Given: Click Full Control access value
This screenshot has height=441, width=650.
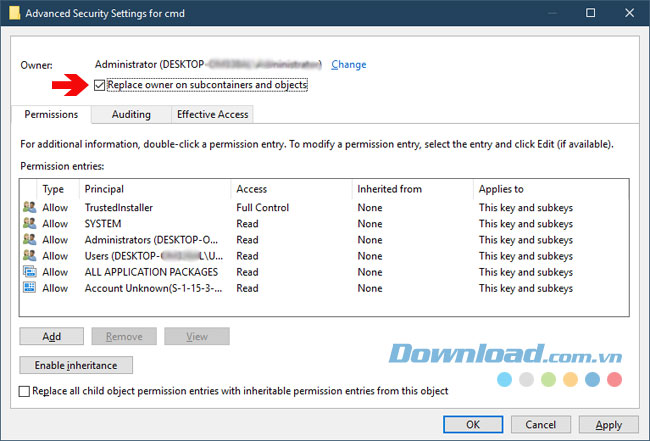Looking at the screenshot, I should (x=262, y=207).
